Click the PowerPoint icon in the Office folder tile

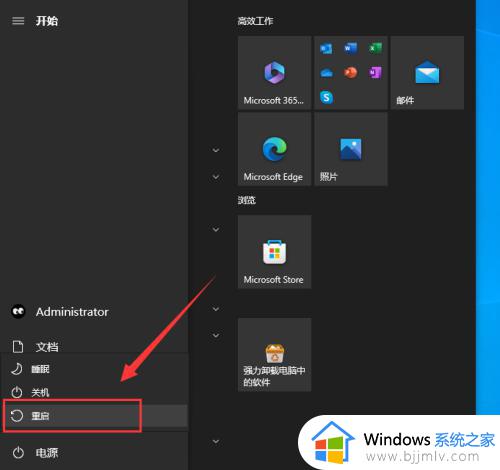[x=350, y=73]
